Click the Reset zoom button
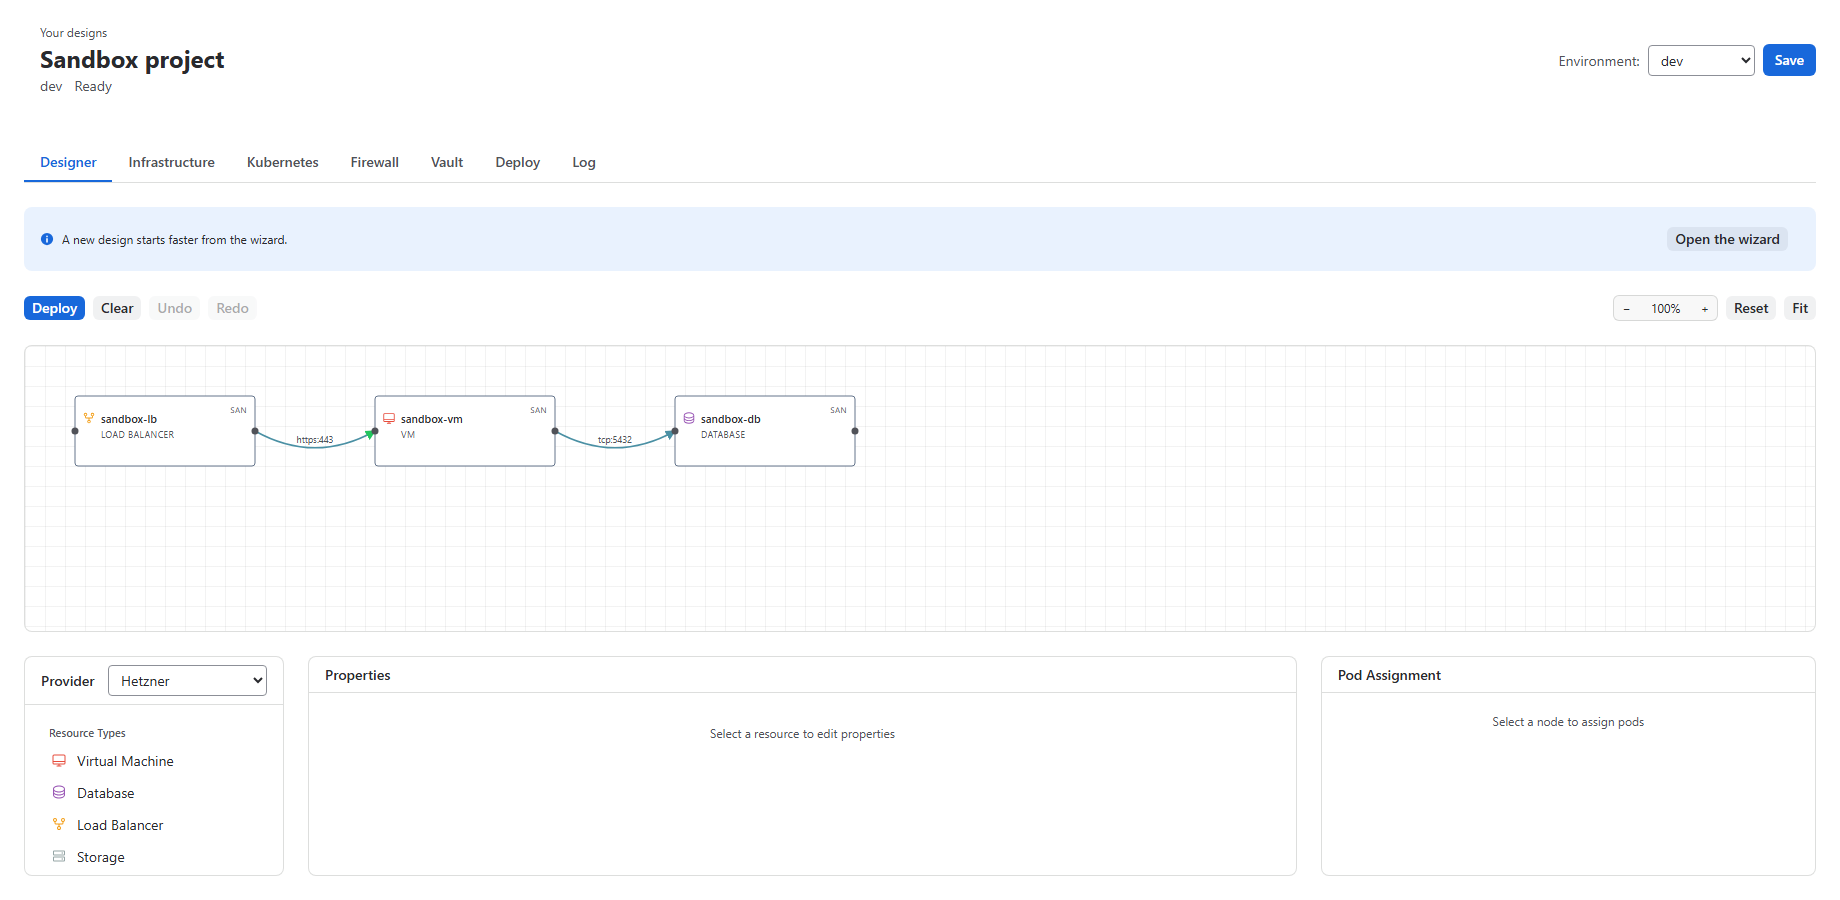This screenshot has width=1840, height=900. 1751,308
